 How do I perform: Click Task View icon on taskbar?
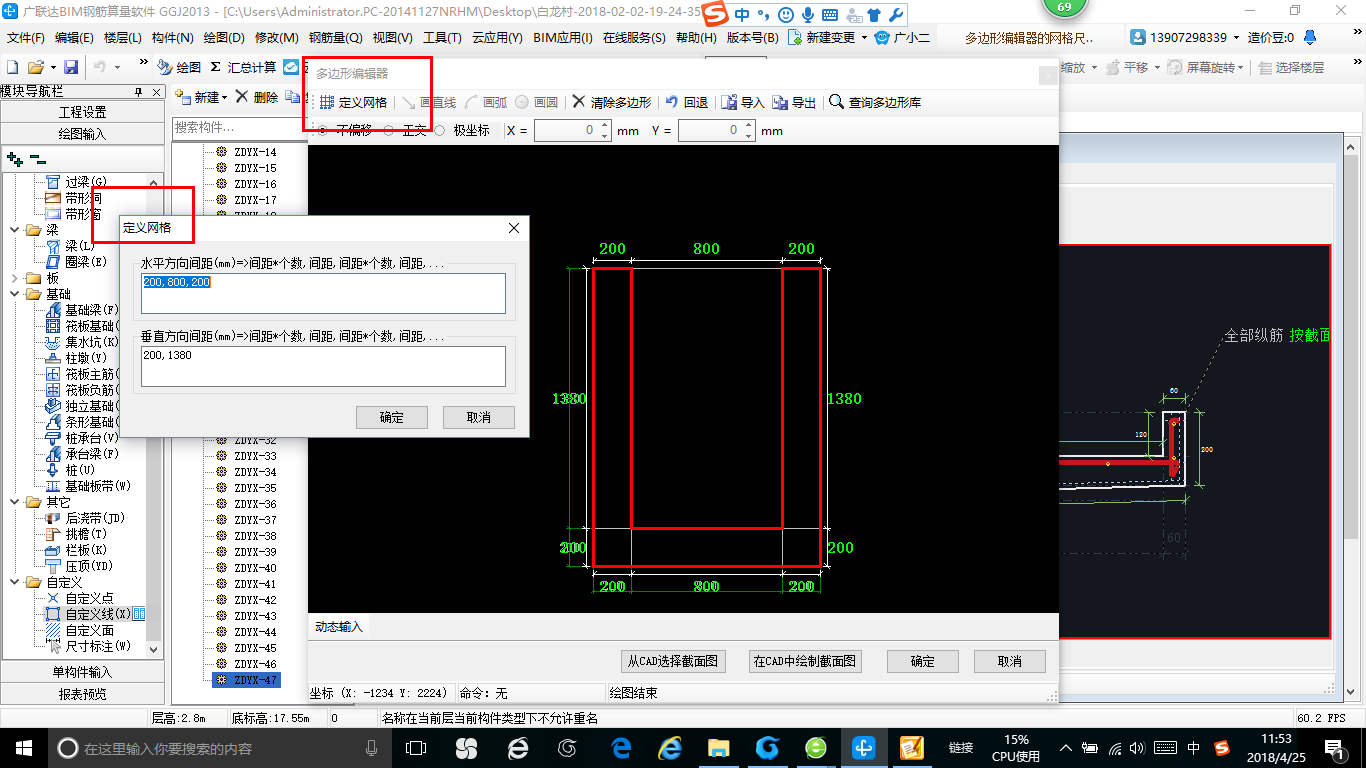point(415,747)
